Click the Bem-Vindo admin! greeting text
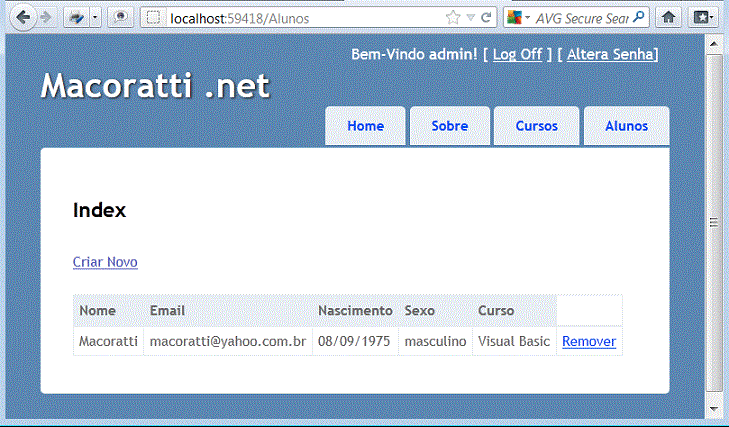729x427 pixels. point(414,54)
